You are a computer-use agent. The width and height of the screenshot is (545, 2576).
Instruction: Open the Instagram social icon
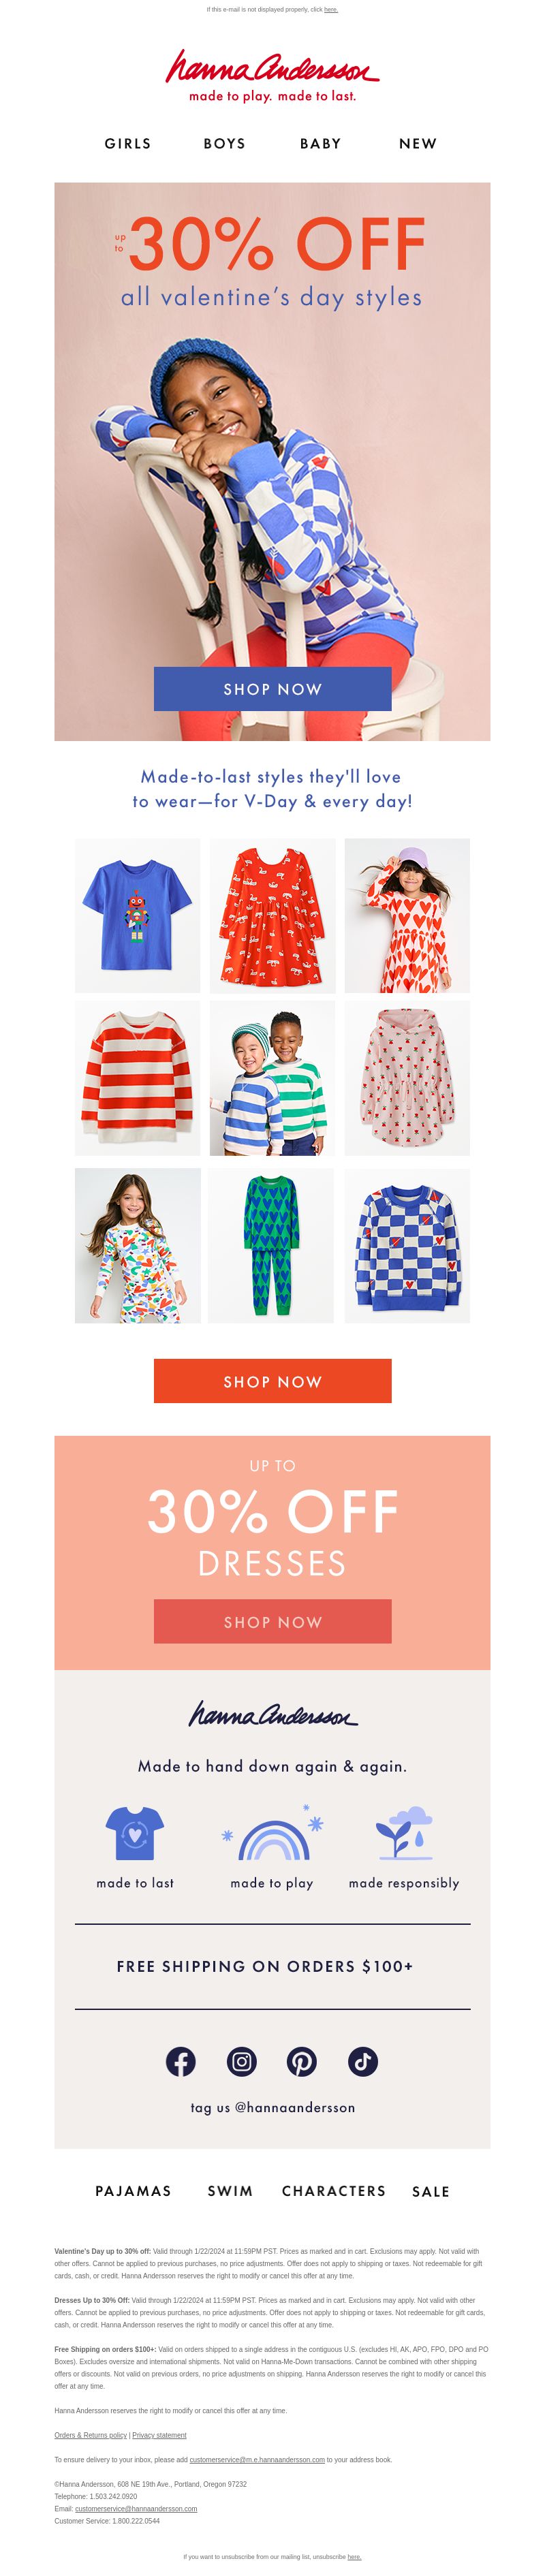(241, 2061)
